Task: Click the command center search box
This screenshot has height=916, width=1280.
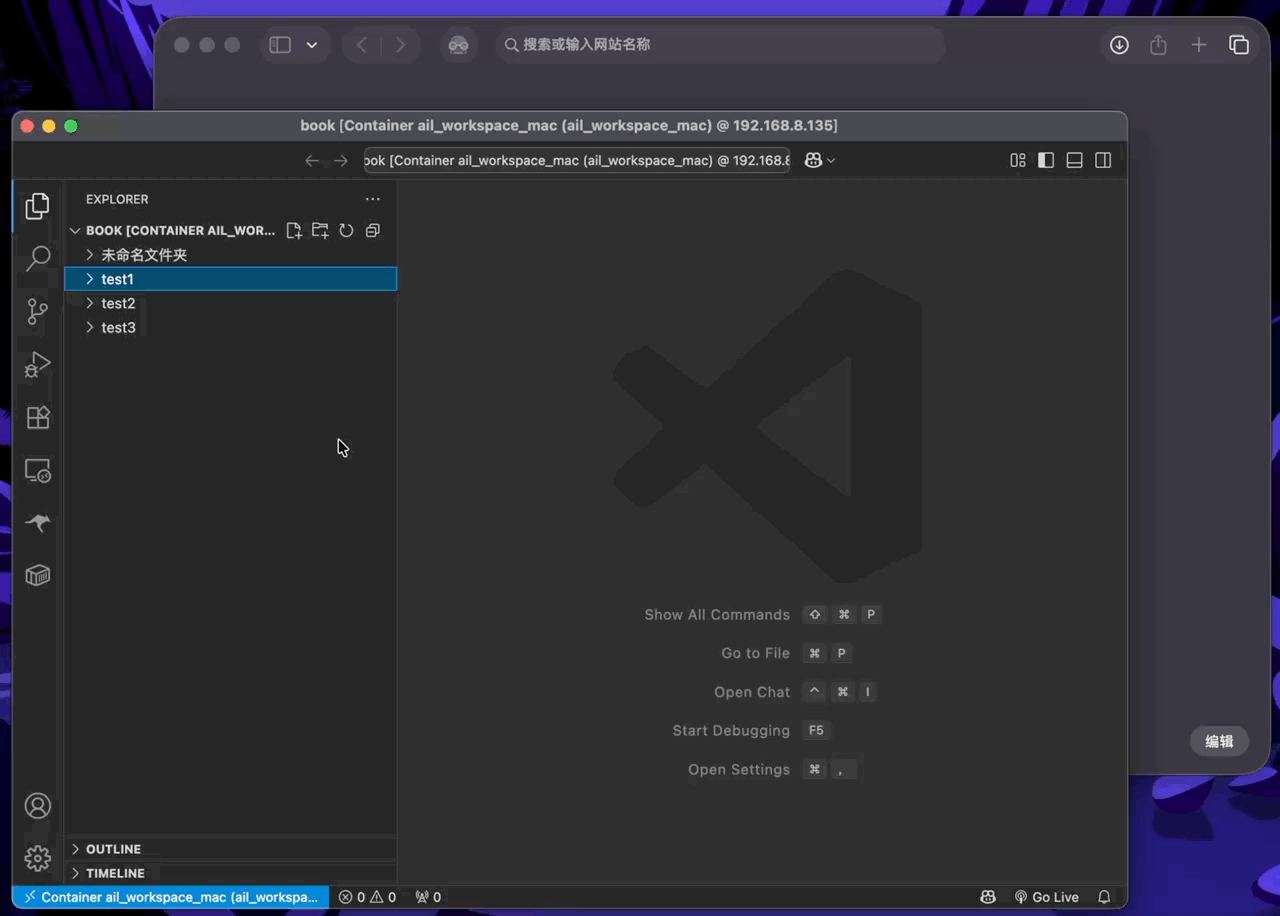Action: 577,160
